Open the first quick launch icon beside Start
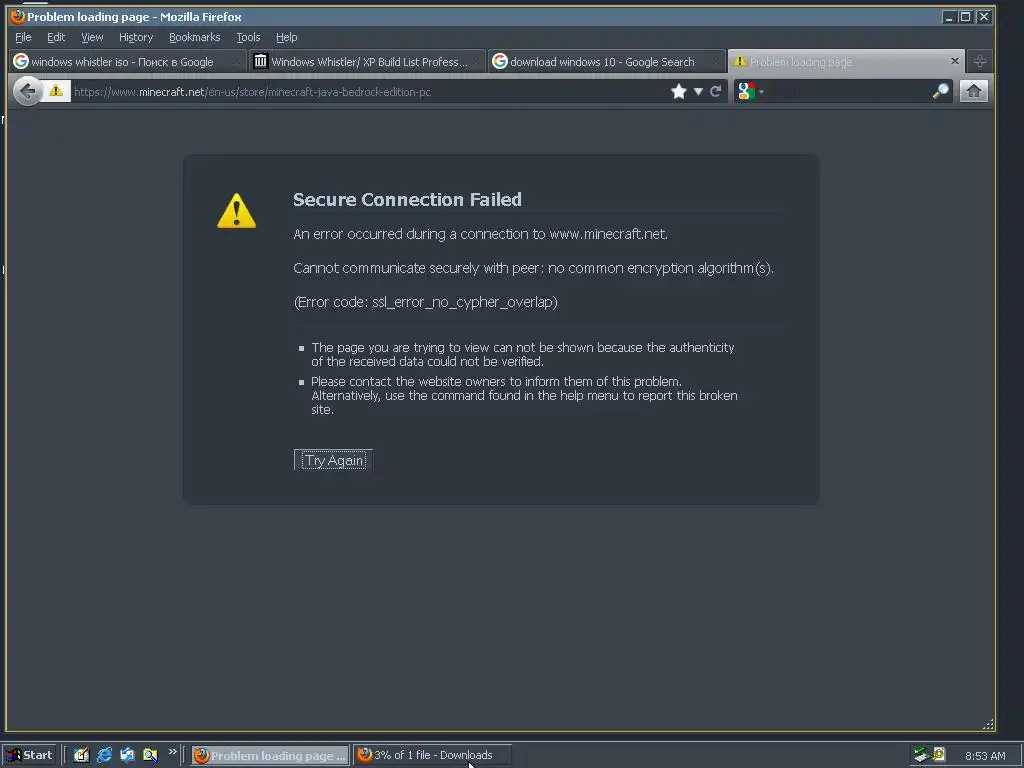This screenshot has height=768, width=1024. tap(81, 755)
